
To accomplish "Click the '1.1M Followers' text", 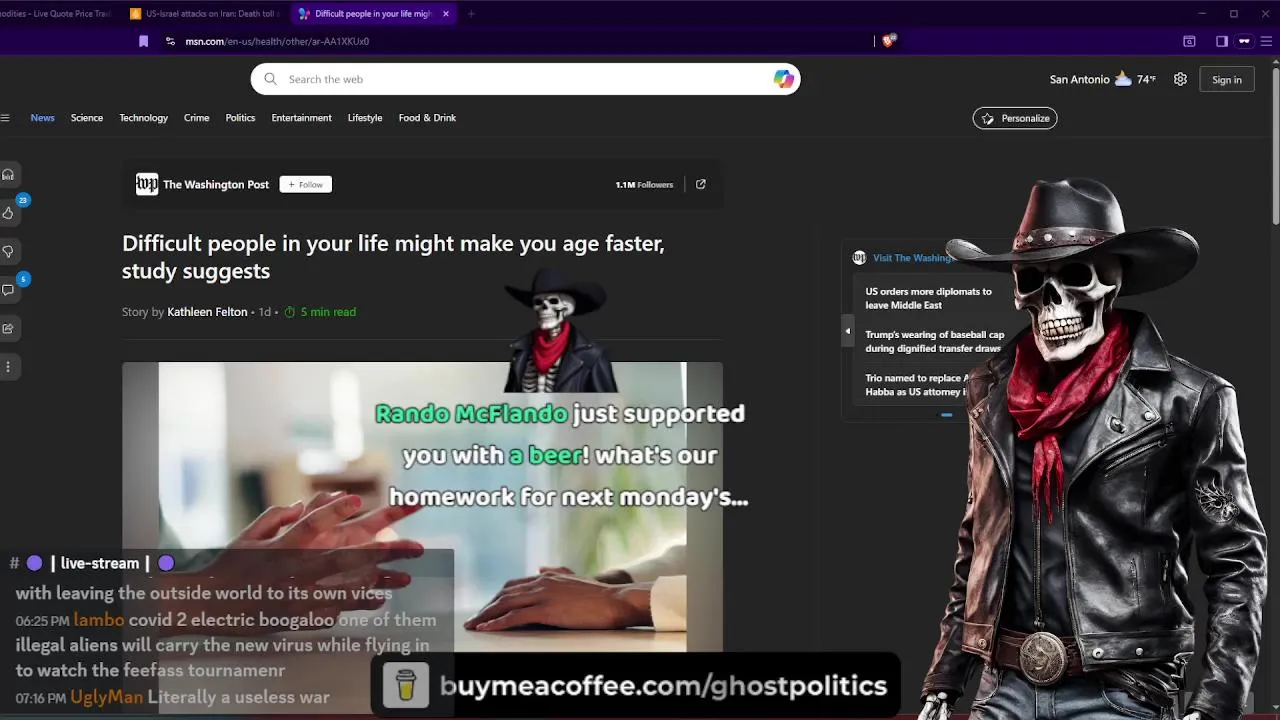I will coord(644,184).
